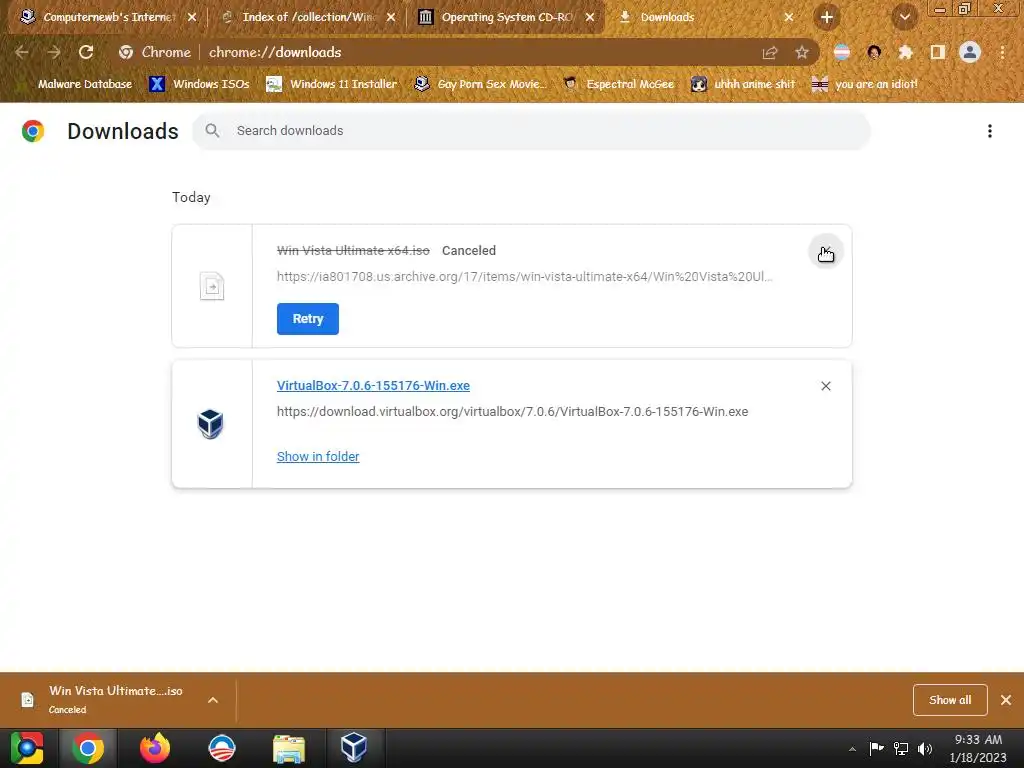Retry the canceled Win Vista download
1024x768 pixels.
tap(308, 319)
